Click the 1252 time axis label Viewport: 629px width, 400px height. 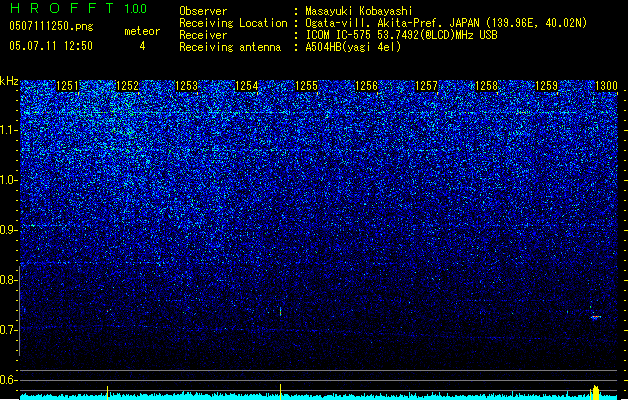point(127,86)
